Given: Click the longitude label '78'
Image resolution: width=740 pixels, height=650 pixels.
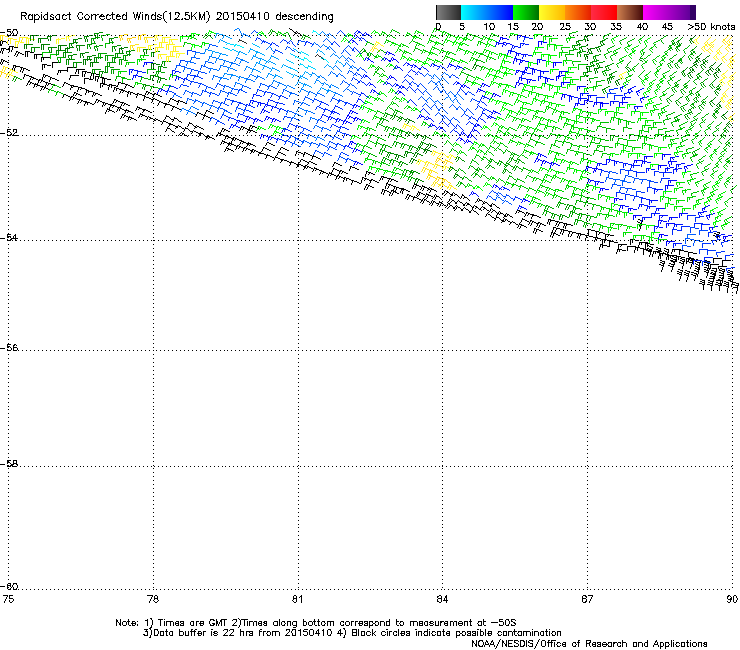Looking at the screenshot, I should click(153, 599).
